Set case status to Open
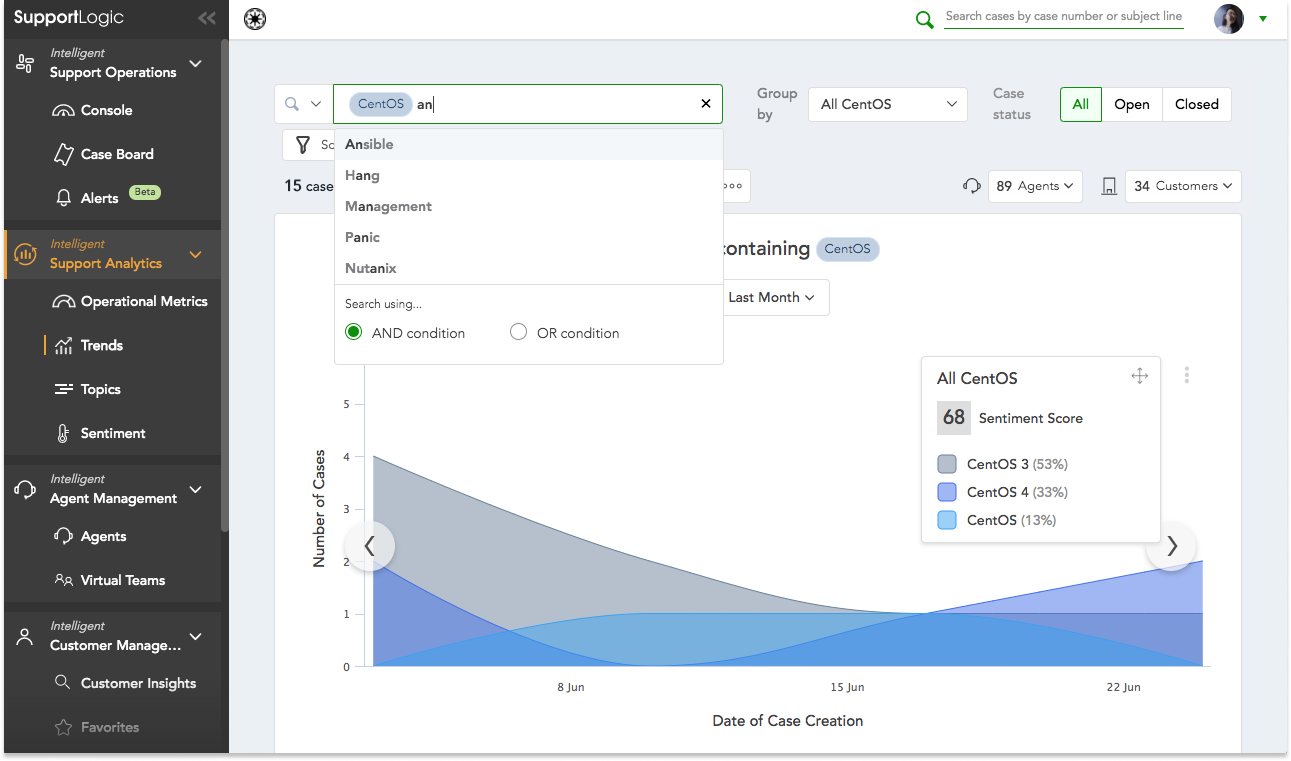The width and height of the screenshot is (1291, 761). [1132, 104]
